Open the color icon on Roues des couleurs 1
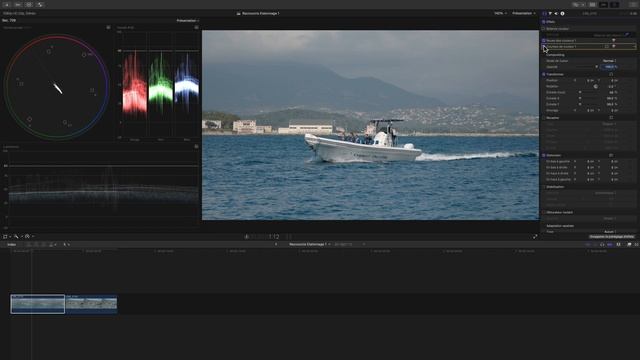 coord(613,40)
